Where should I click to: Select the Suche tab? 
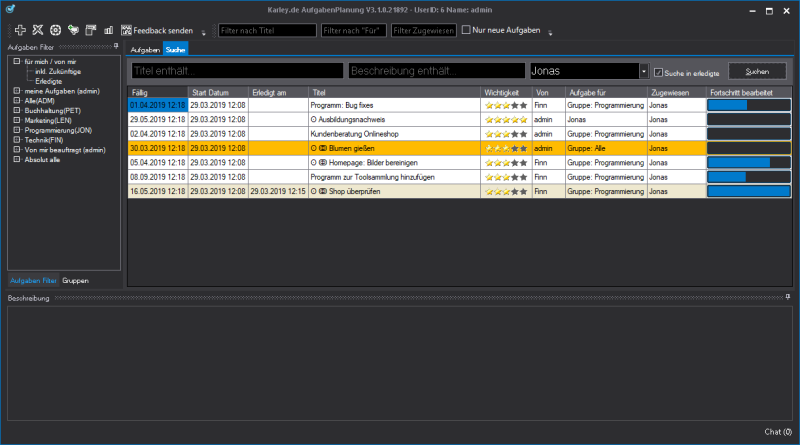pyautogui.click(x=175, y=50)
